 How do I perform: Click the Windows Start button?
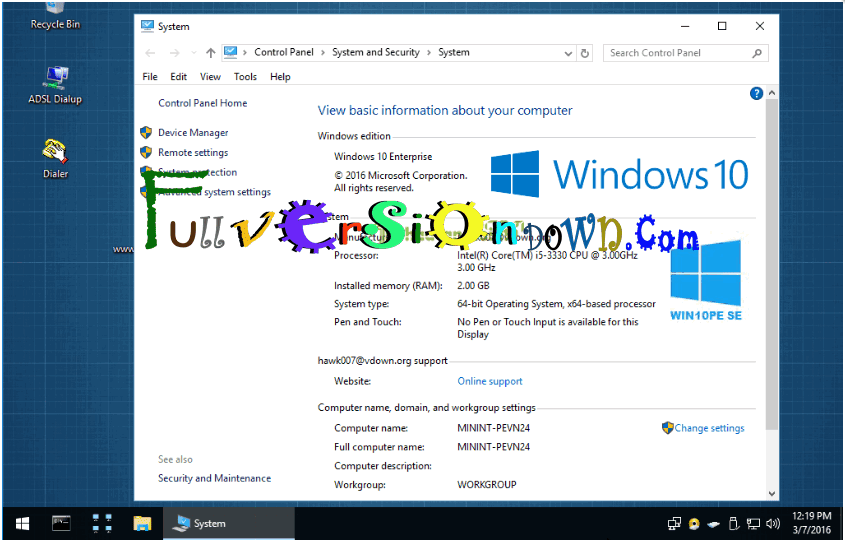[22, 523]
